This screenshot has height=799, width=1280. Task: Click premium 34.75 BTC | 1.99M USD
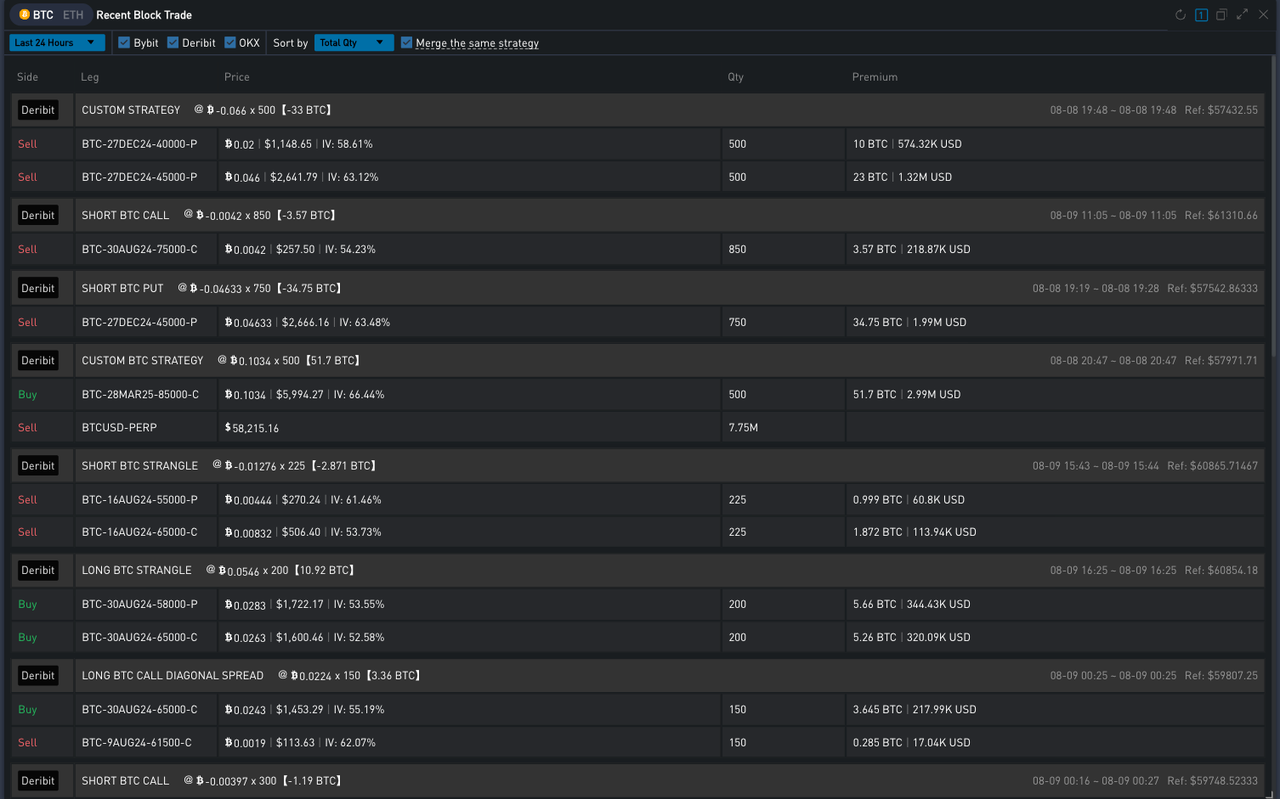tap(909, 322)
